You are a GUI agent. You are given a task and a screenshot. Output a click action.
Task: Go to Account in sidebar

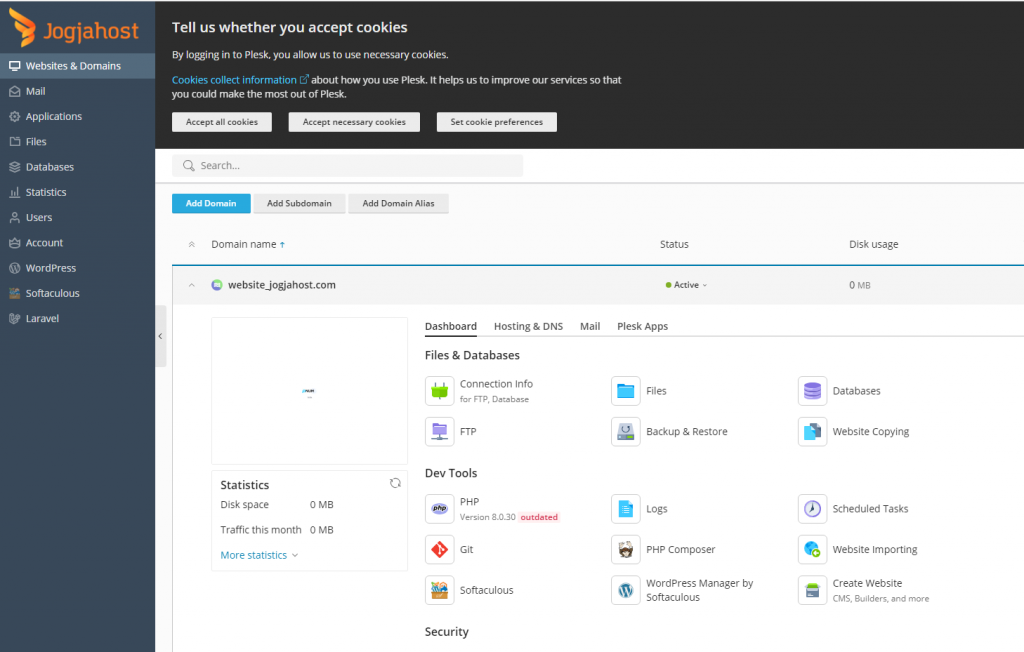coord(77,243)
